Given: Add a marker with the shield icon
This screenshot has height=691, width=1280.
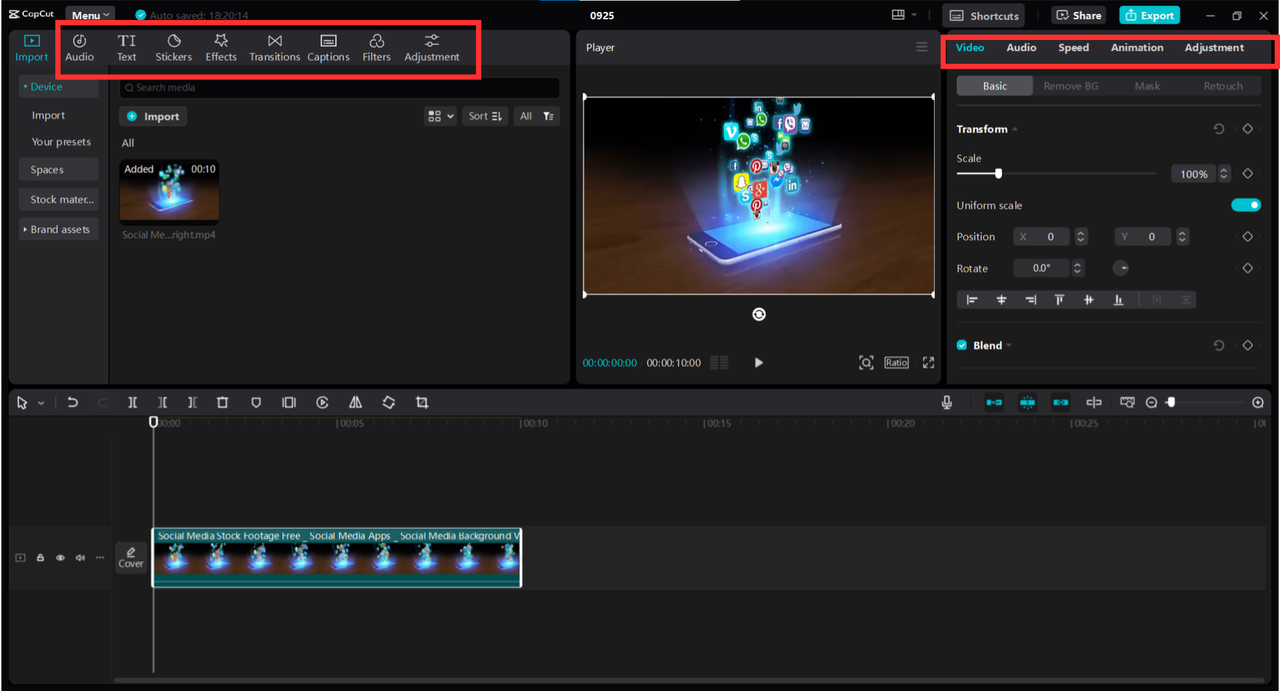Looking at the screenshot, I should tap(256, 402).
